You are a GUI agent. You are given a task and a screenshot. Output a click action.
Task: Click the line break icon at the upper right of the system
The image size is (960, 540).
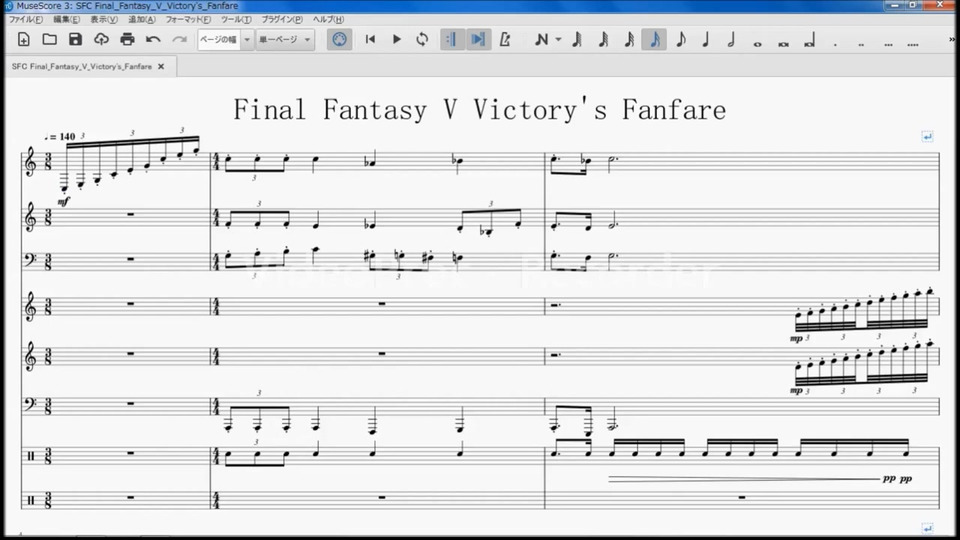pyautogui.click(x=927, y=137)
